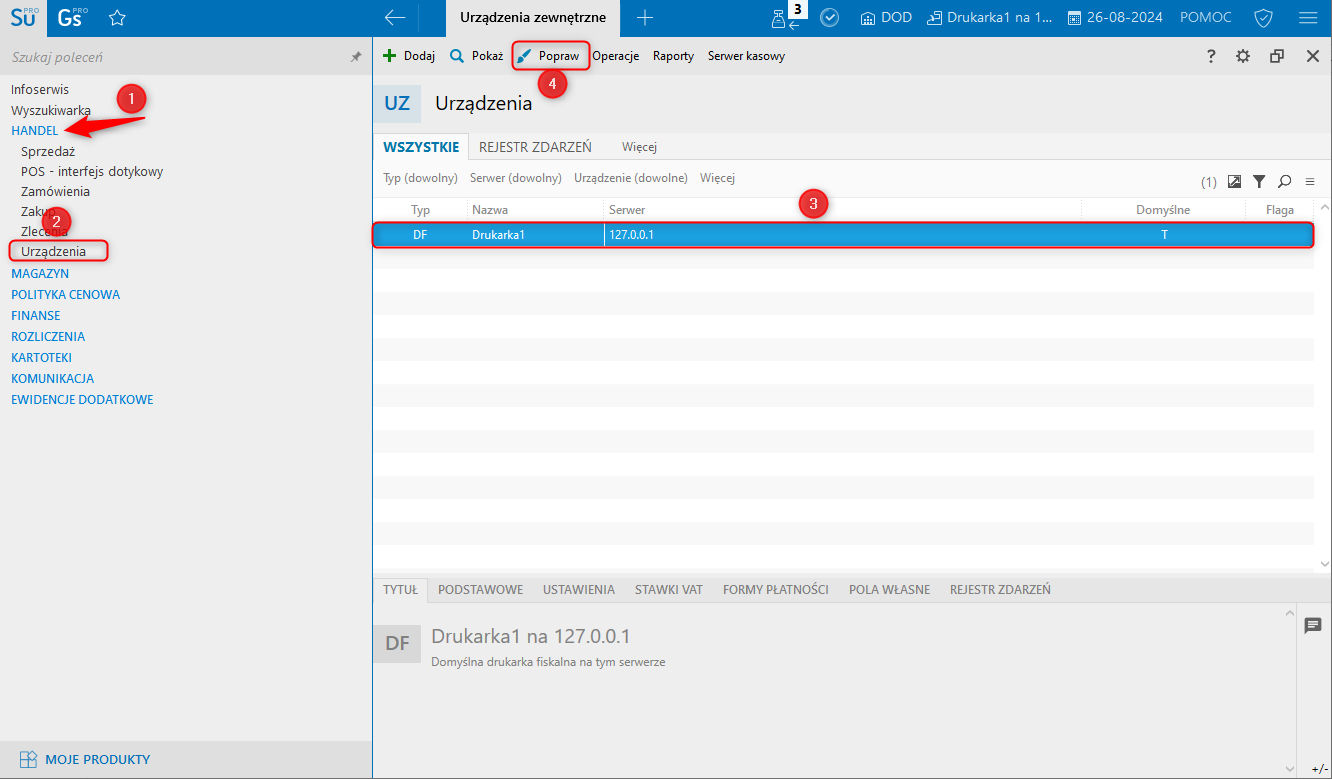
Task: Open the DOD branch selector
Action: pos(886,17)
